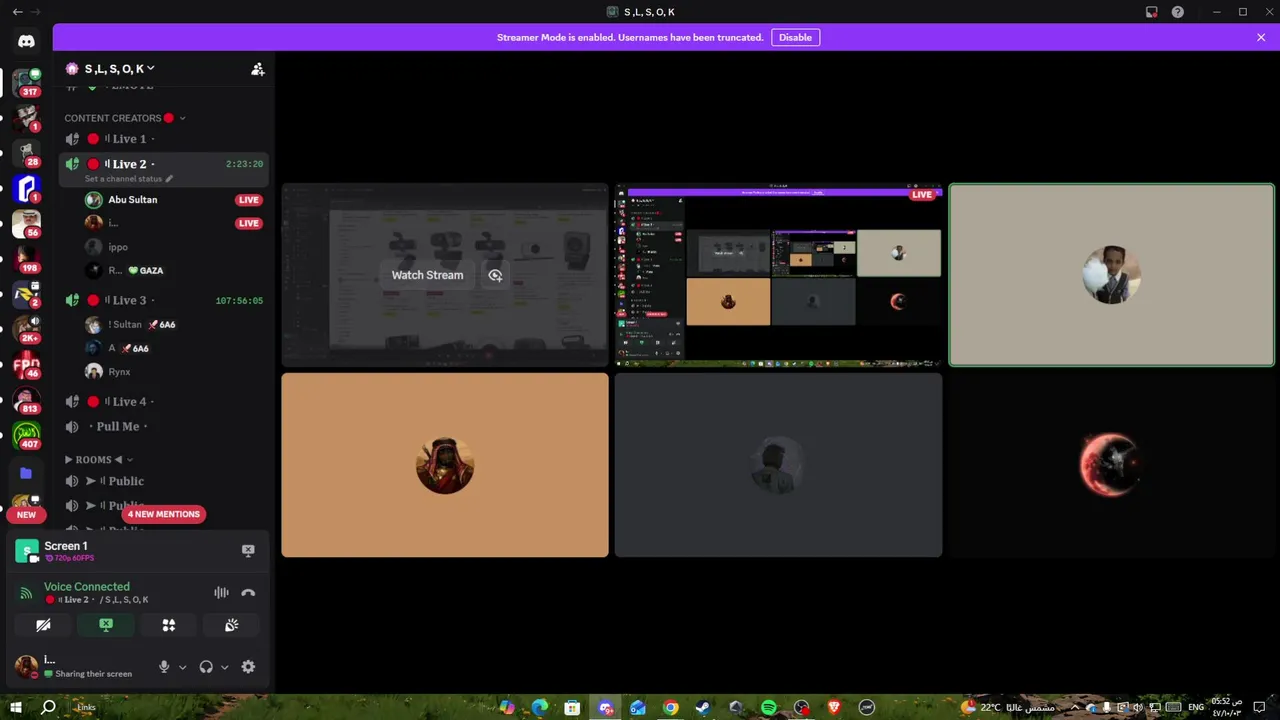
Task: Select the orange-background participant tile
Action: tap(445, 465)
